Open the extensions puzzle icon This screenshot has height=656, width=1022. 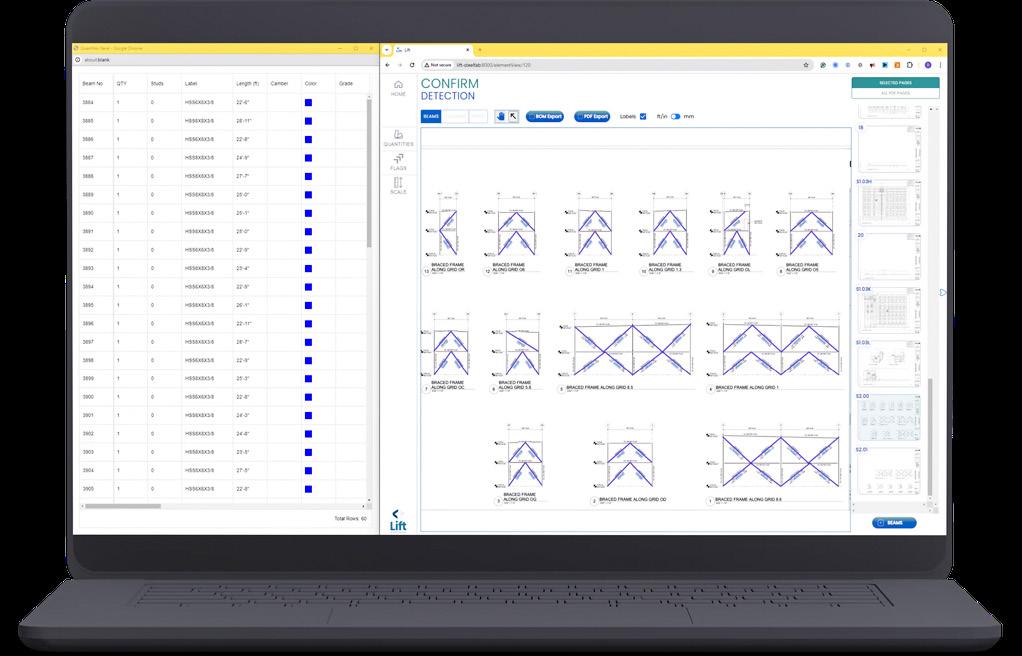pos(911,65)
